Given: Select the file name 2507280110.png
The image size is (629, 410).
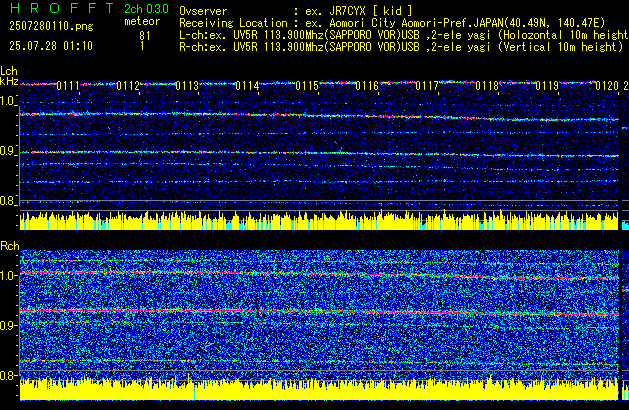Looking at the screenshot, I should [x=51, y=26].
